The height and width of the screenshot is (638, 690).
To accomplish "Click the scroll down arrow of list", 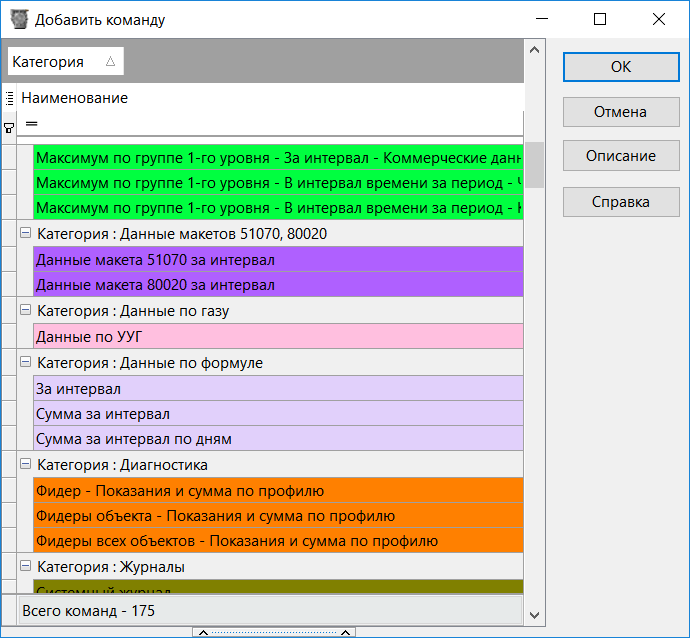I will point(535,614).
